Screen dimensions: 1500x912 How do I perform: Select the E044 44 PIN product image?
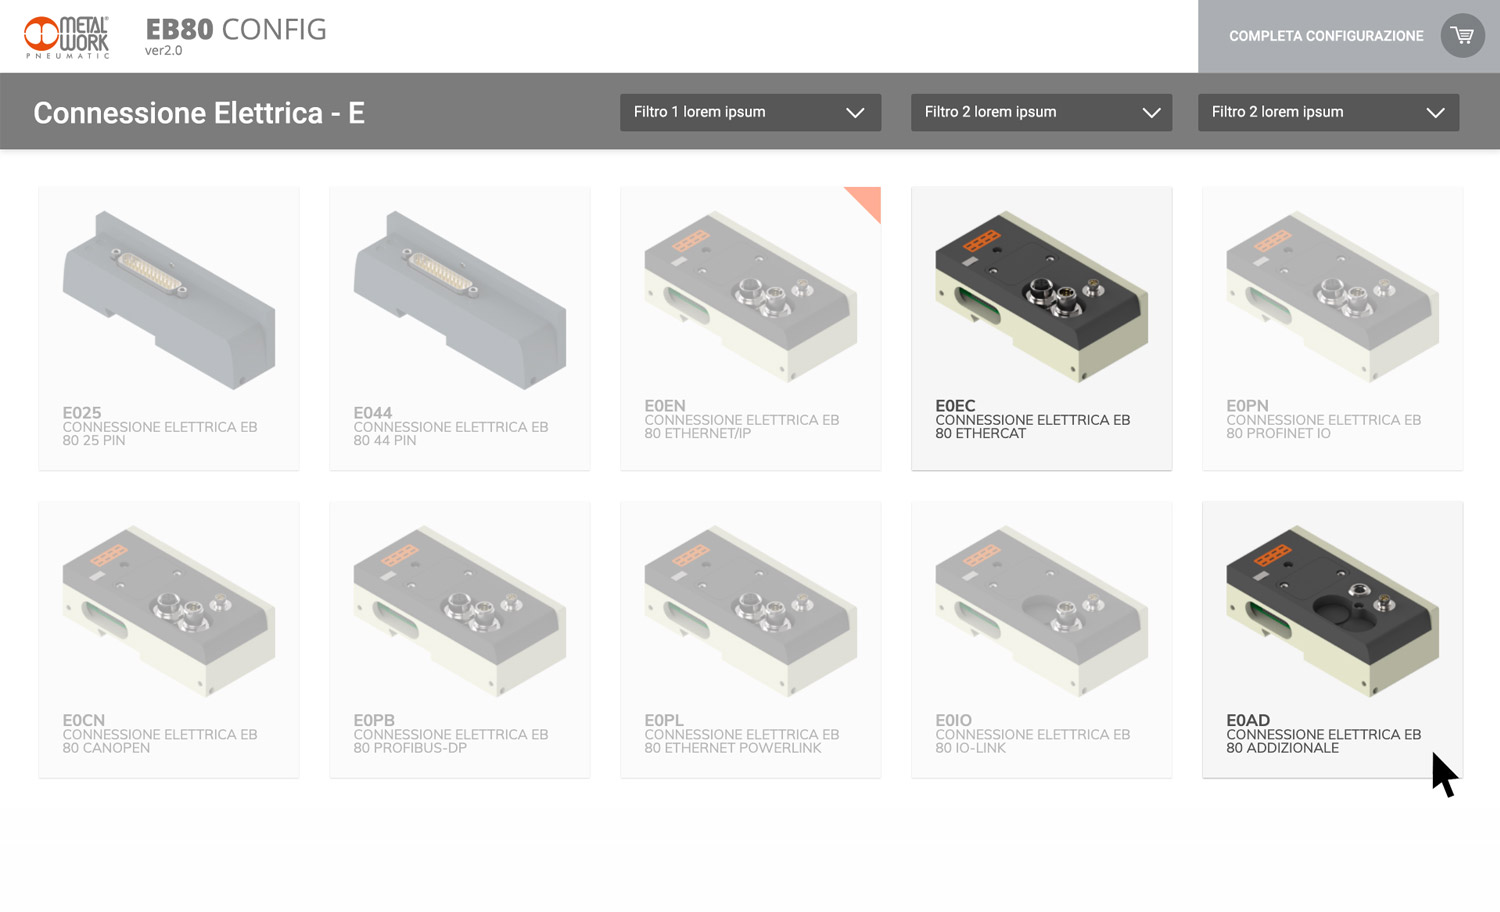coord(460,299)
